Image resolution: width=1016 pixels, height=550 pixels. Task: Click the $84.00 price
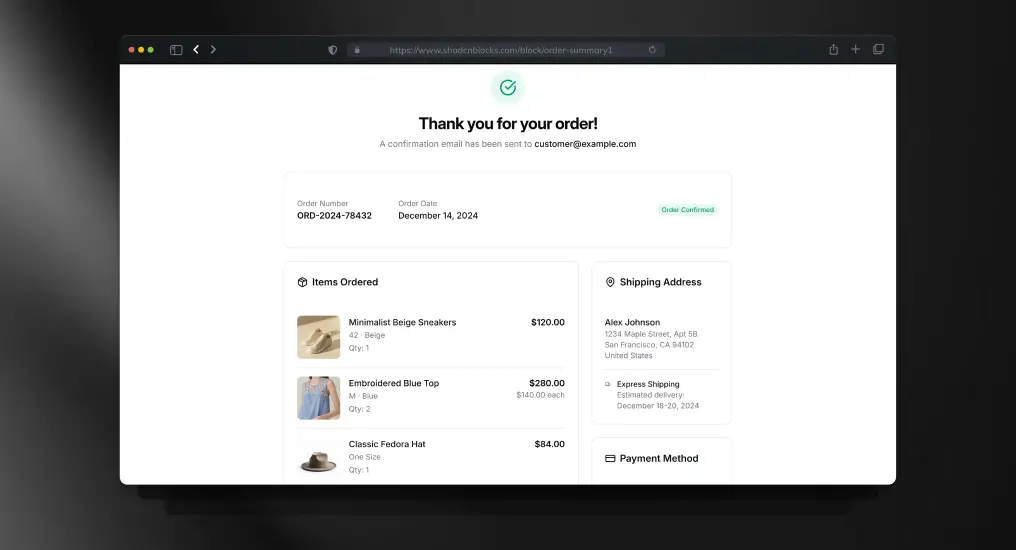[x=549, y=444]
